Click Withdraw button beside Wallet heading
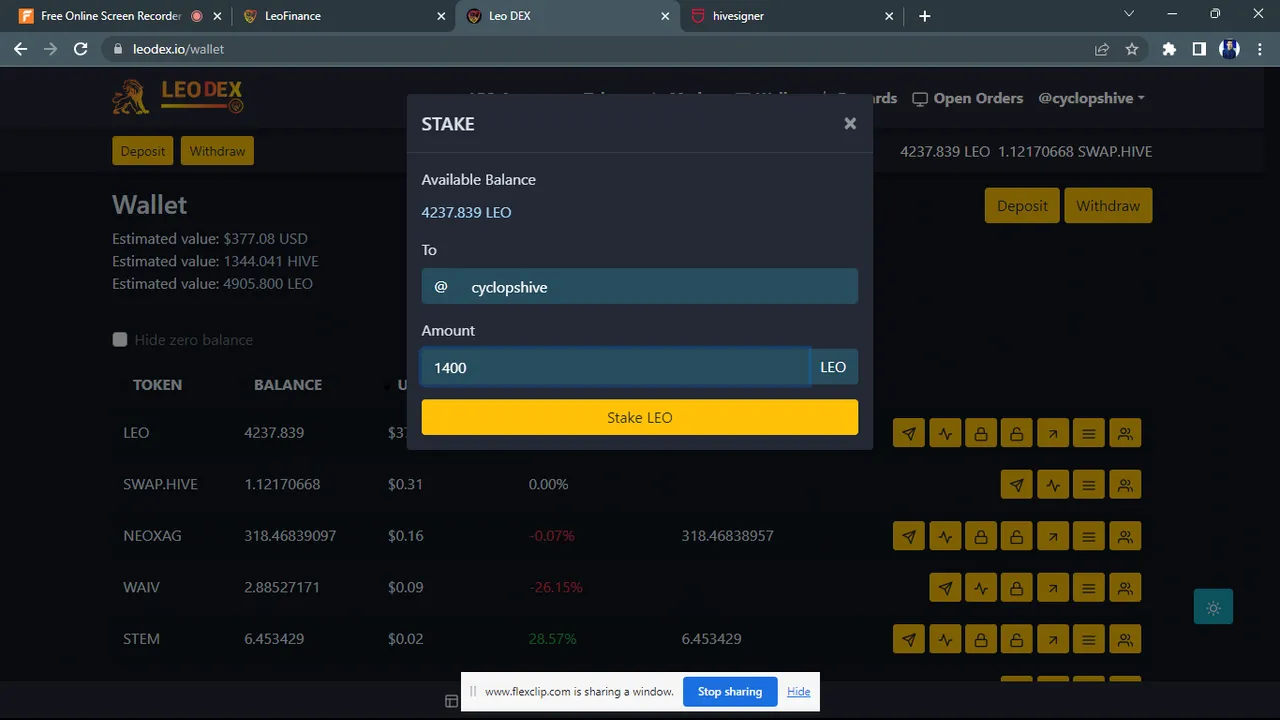Image resolution: width=1280 pixels, height=720 pixels. point(1108,206)
